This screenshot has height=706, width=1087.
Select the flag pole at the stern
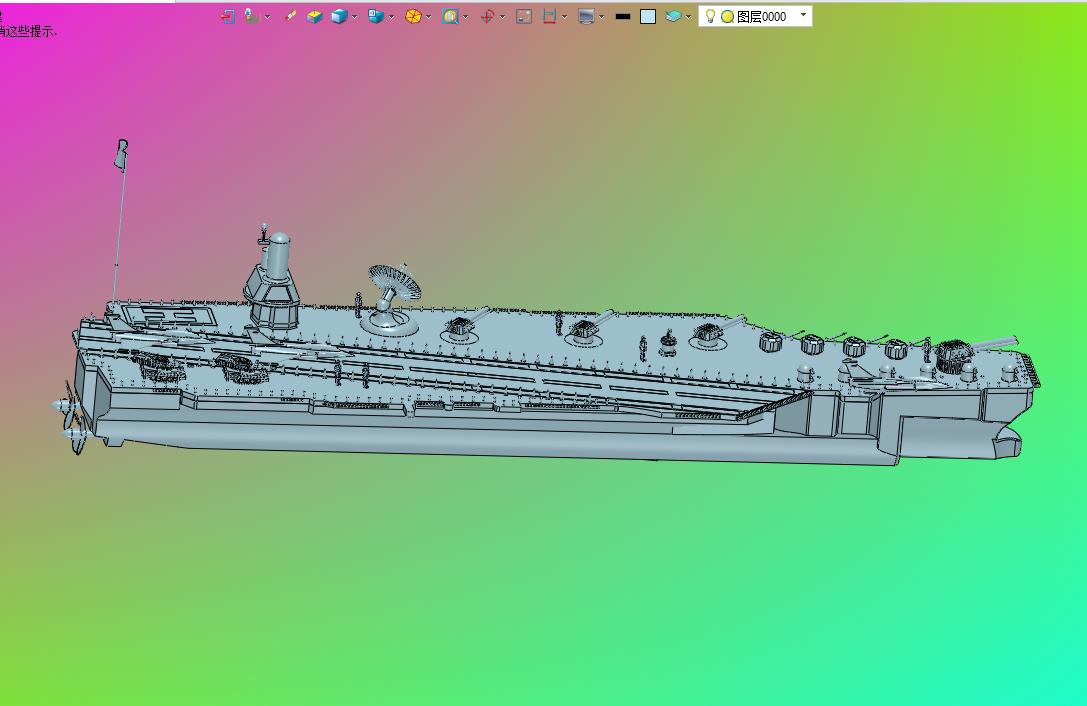[x=119, y=221]
